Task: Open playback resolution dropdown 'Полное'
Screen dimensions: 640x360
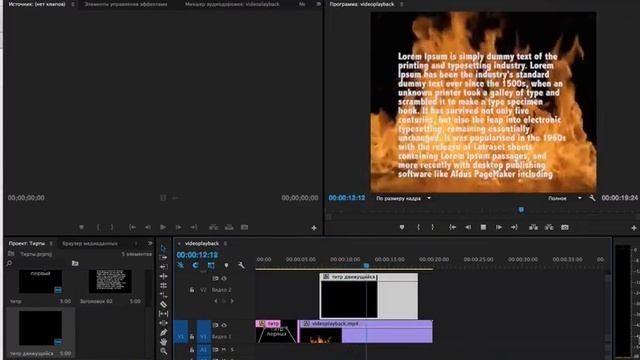Action: [x=564, y=198]
